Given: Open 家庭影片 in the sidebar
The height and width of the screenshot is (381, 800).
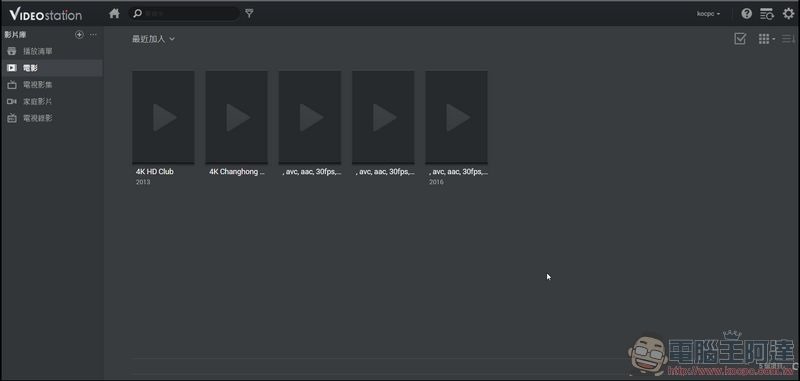Looking at the screenshot, I should 52,101.
